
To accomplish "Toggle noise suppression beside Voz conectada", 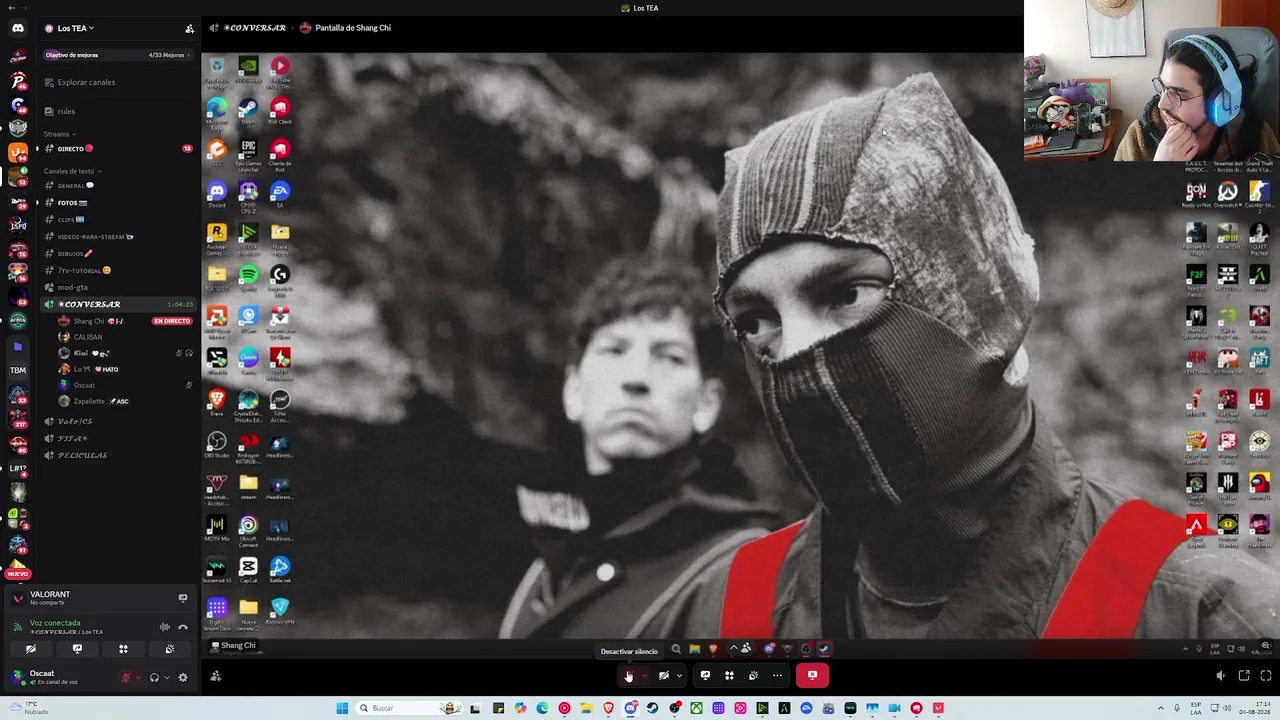I will [x=165, y=627].
